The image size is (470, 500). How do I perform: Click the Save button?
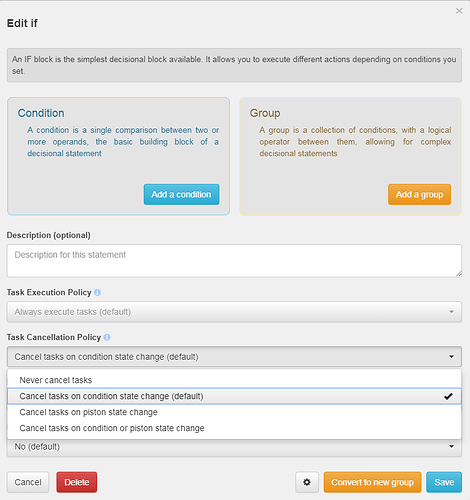coord(444,482)
